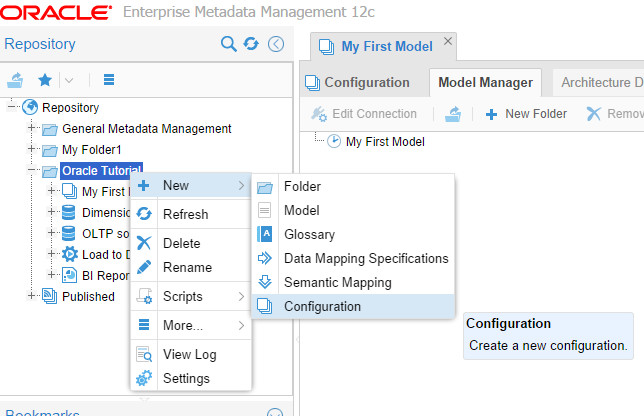Create a new Glossary from submenu
Image resolution: width=644 pixels, height=416 pixels.
point(353,234)
